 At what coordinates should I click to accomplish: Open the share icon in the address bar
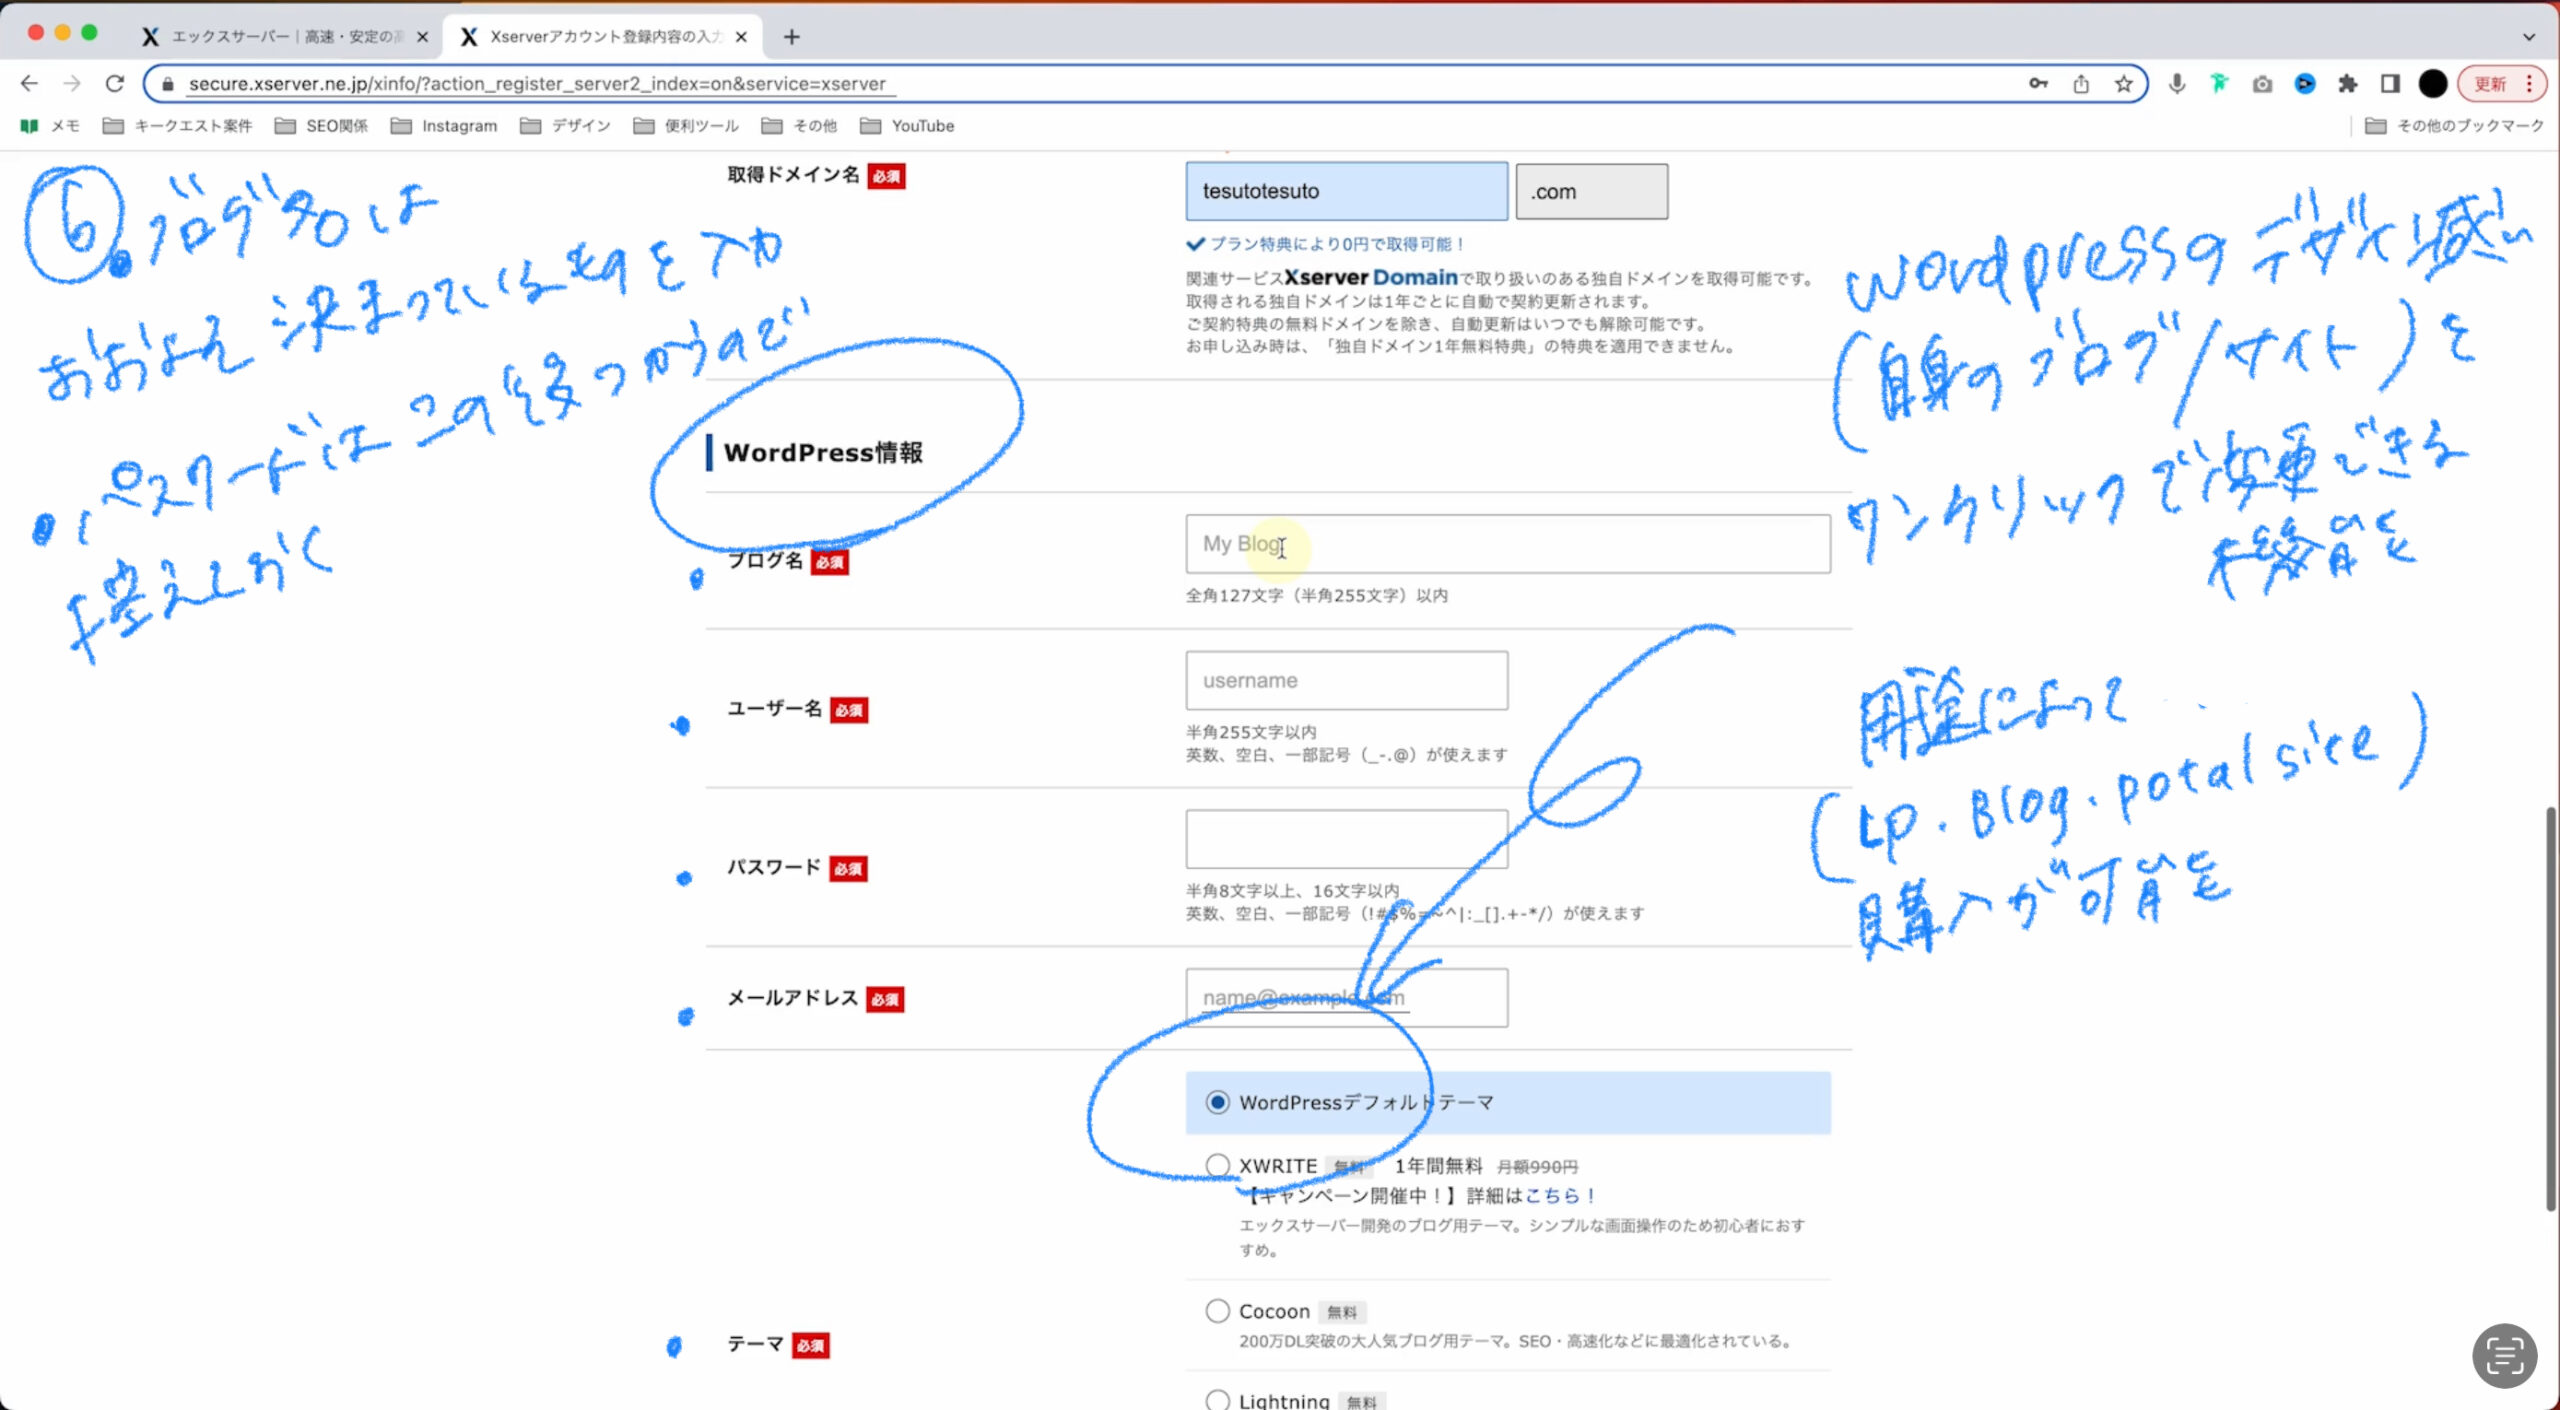click(x=2081, y=84)
